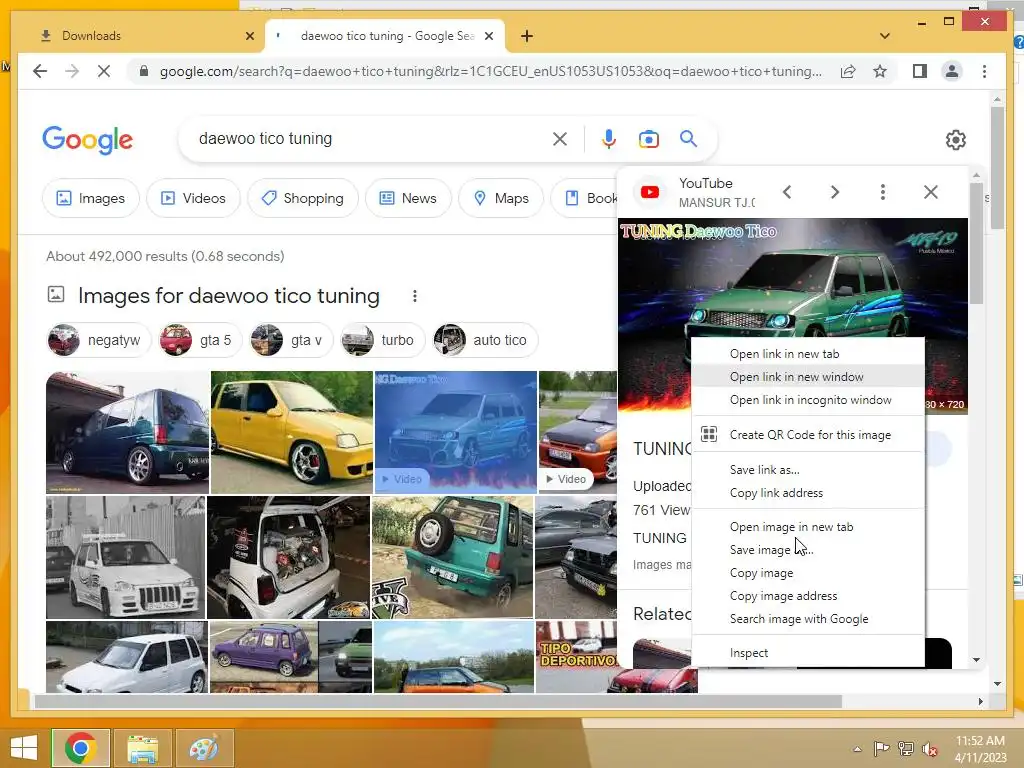Viewport: 1024px width, 768px height.
Task: Select the gta 5 image chip
Action: [x=200, y=340]
